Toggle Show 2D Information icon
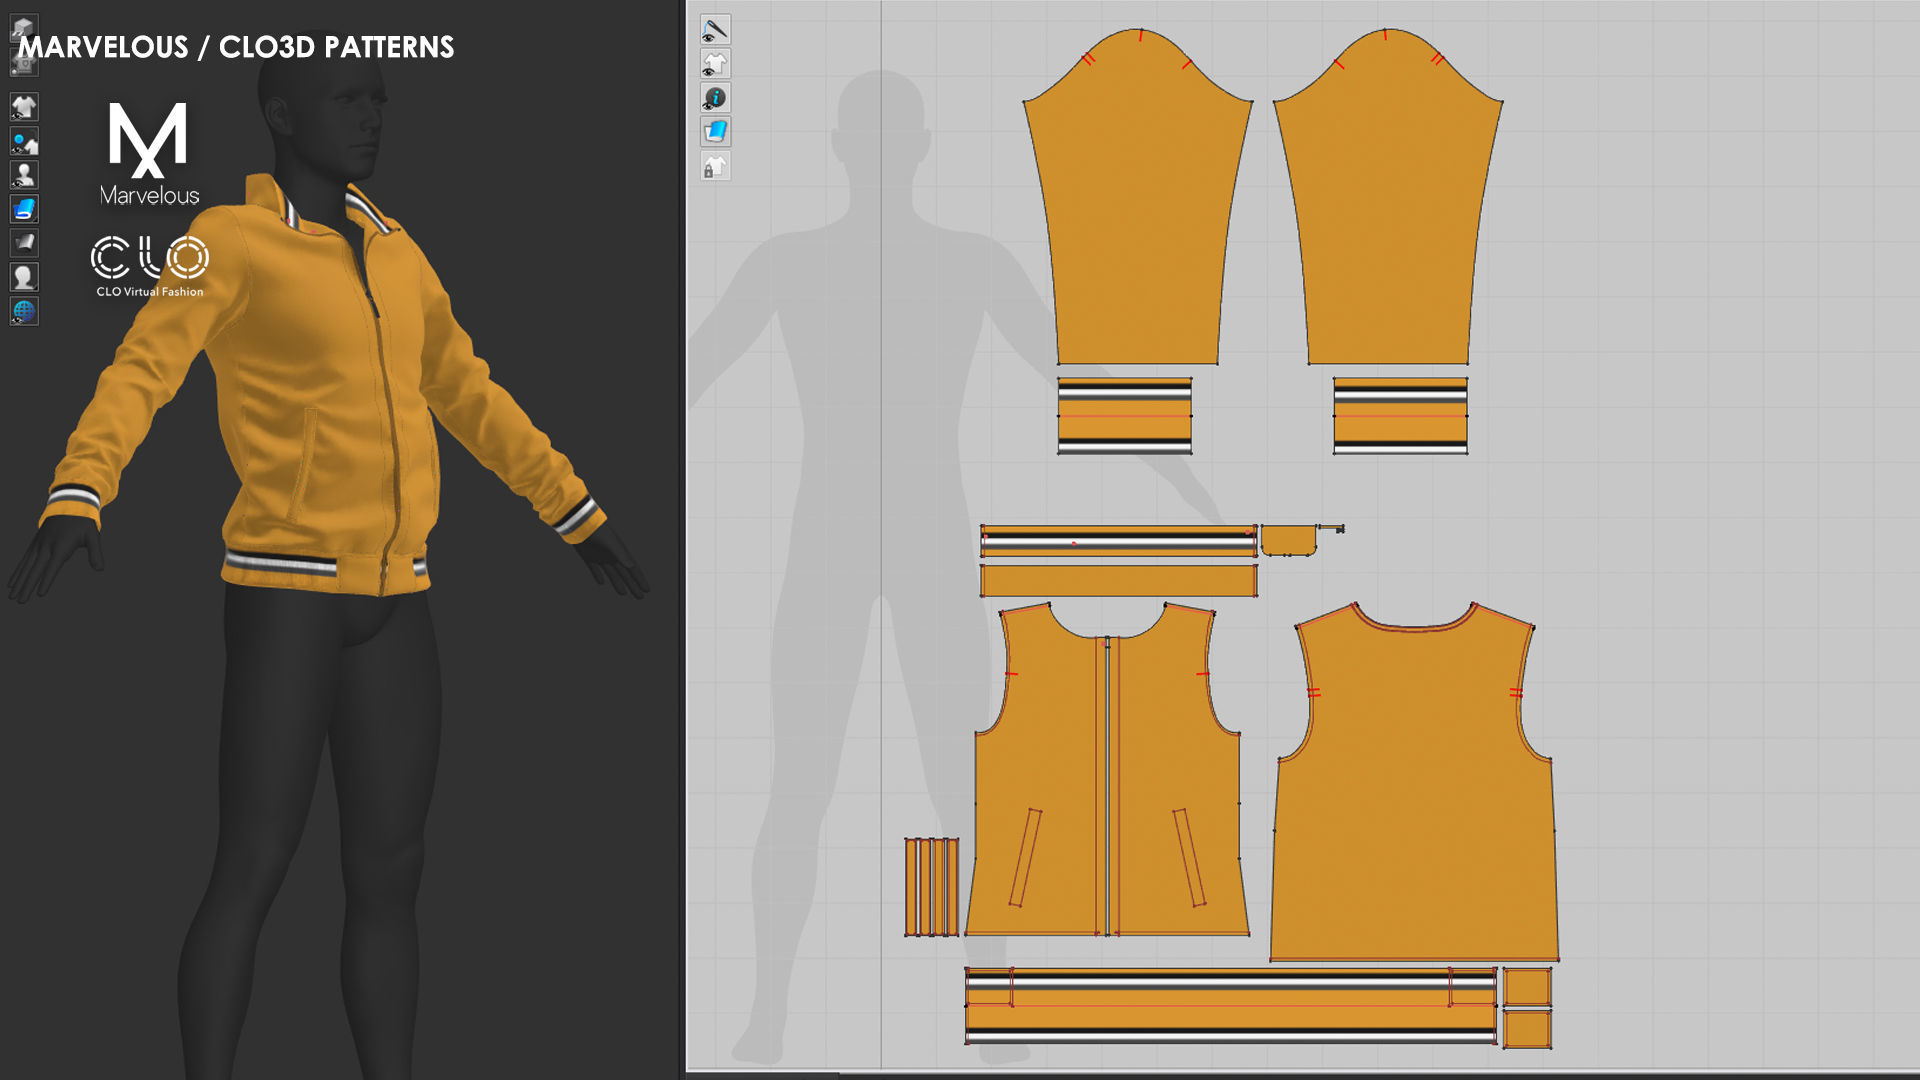This screenshot has width=1920, height=1080. [715, 98]
